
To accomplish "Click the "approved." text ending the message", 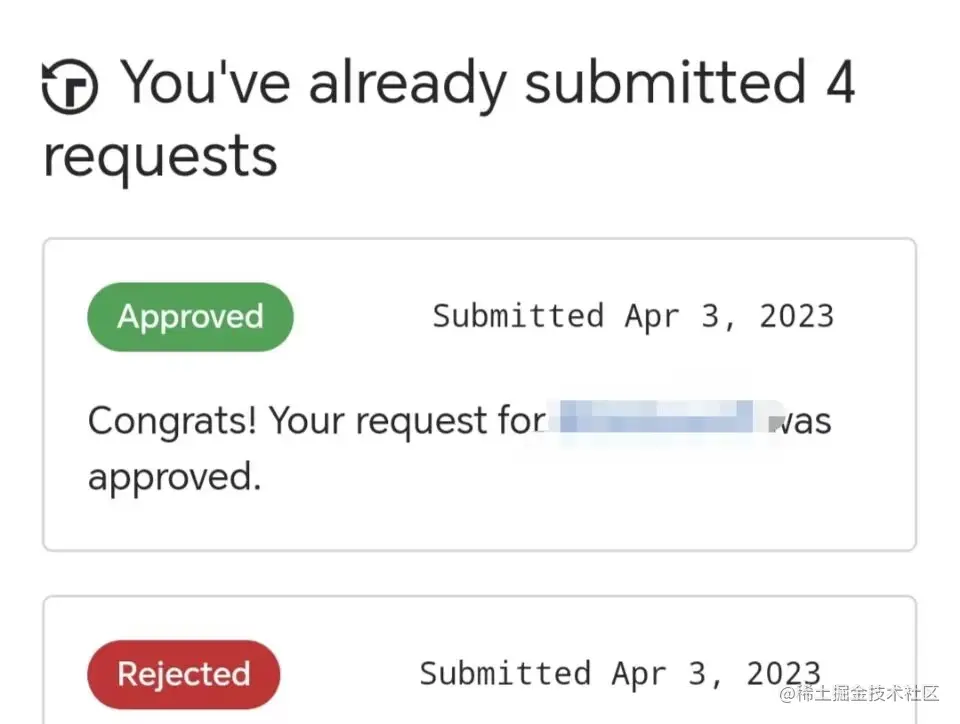I will tap(174, 476).
